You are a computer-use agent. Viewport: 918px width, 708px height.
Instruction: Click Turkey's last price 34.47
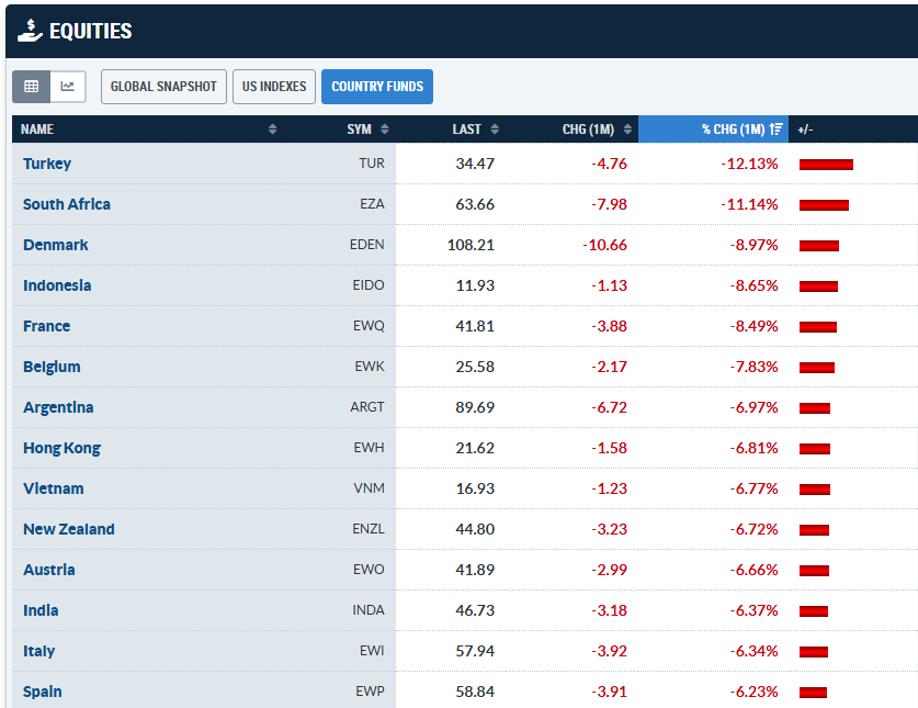tap(475, 163)
